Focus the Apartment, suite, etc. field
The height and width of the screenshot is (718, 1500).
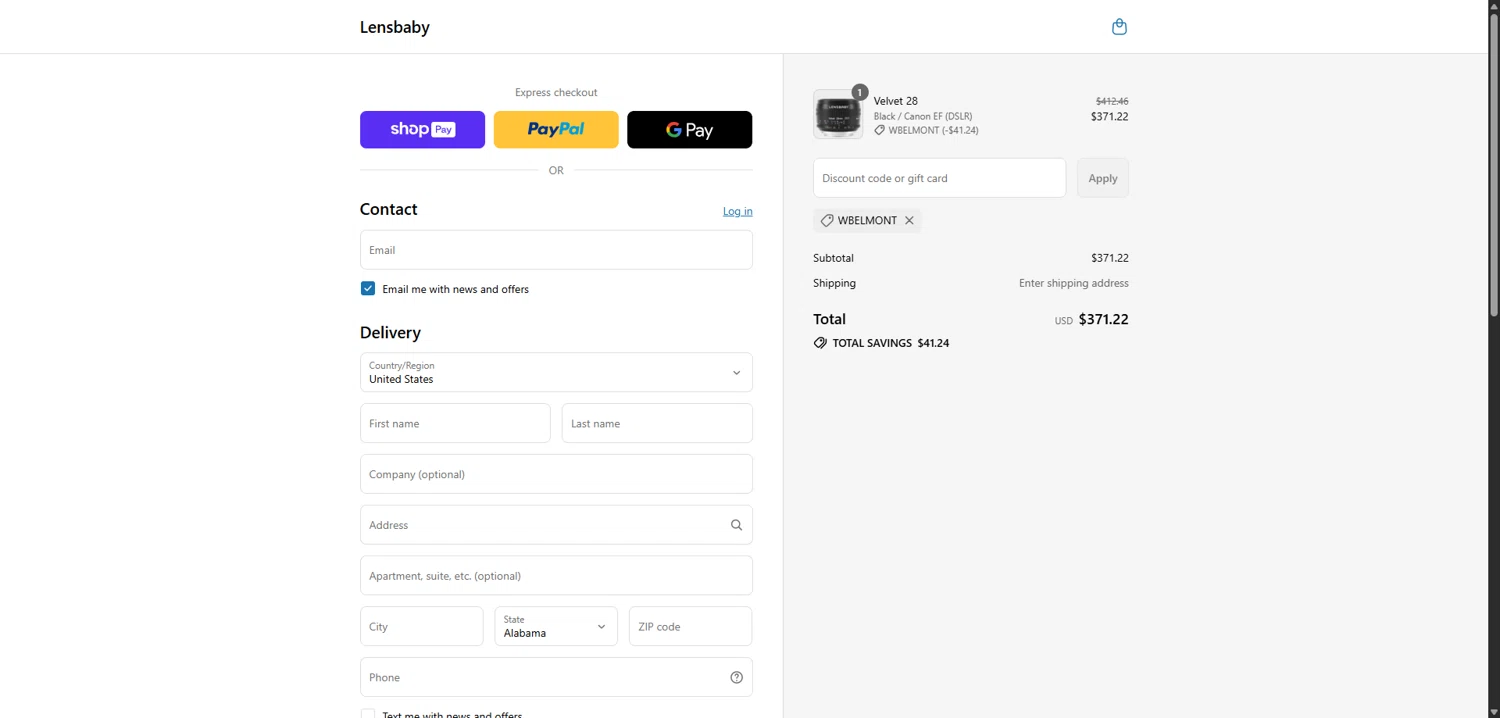tap(556, 576)
